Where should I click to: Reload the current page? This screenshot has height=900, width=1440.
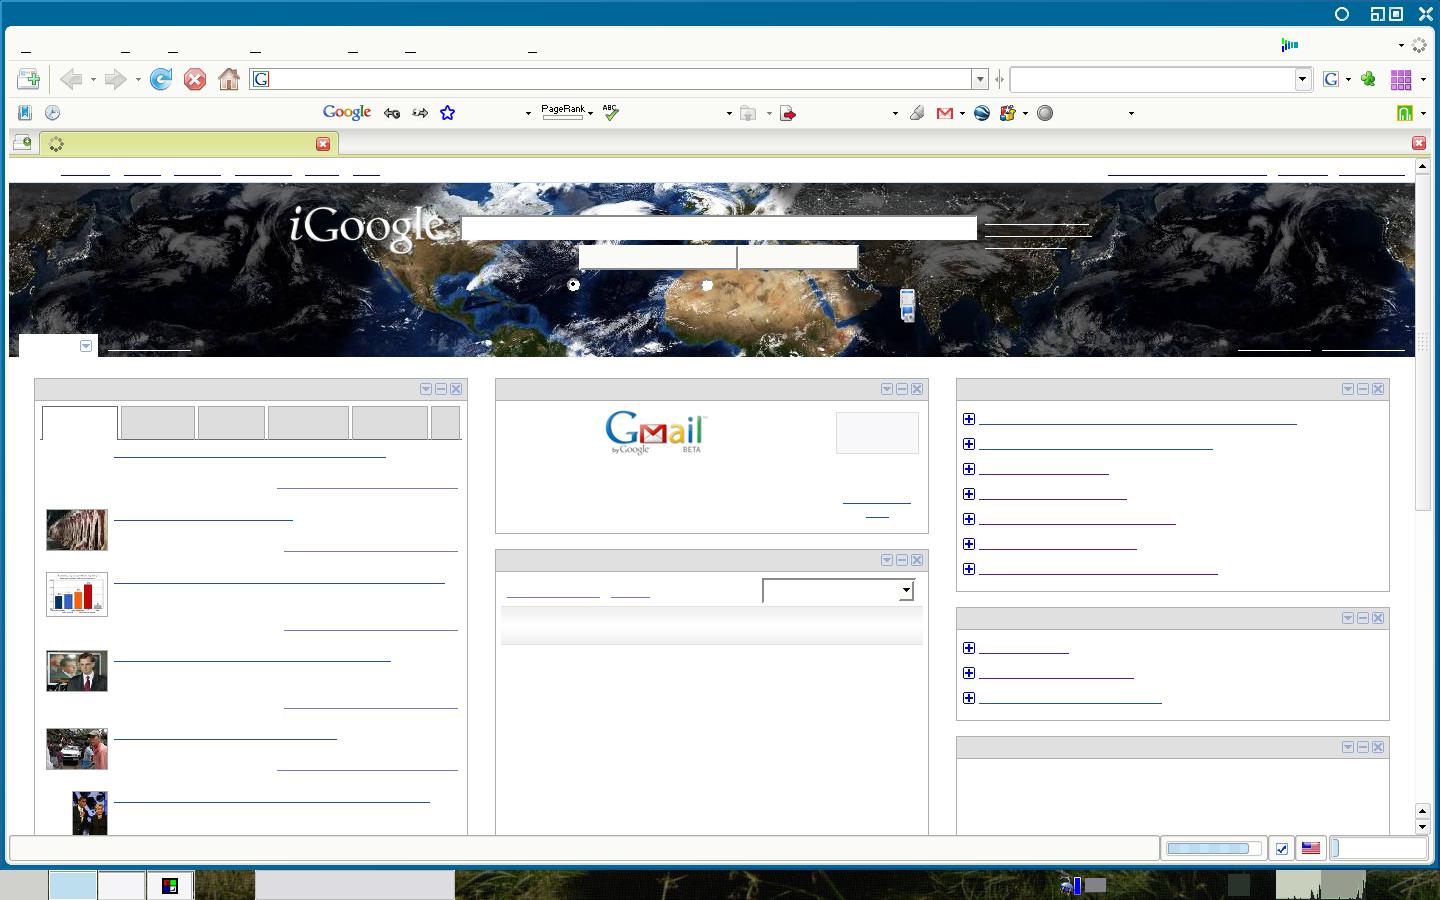coord(161,79)
